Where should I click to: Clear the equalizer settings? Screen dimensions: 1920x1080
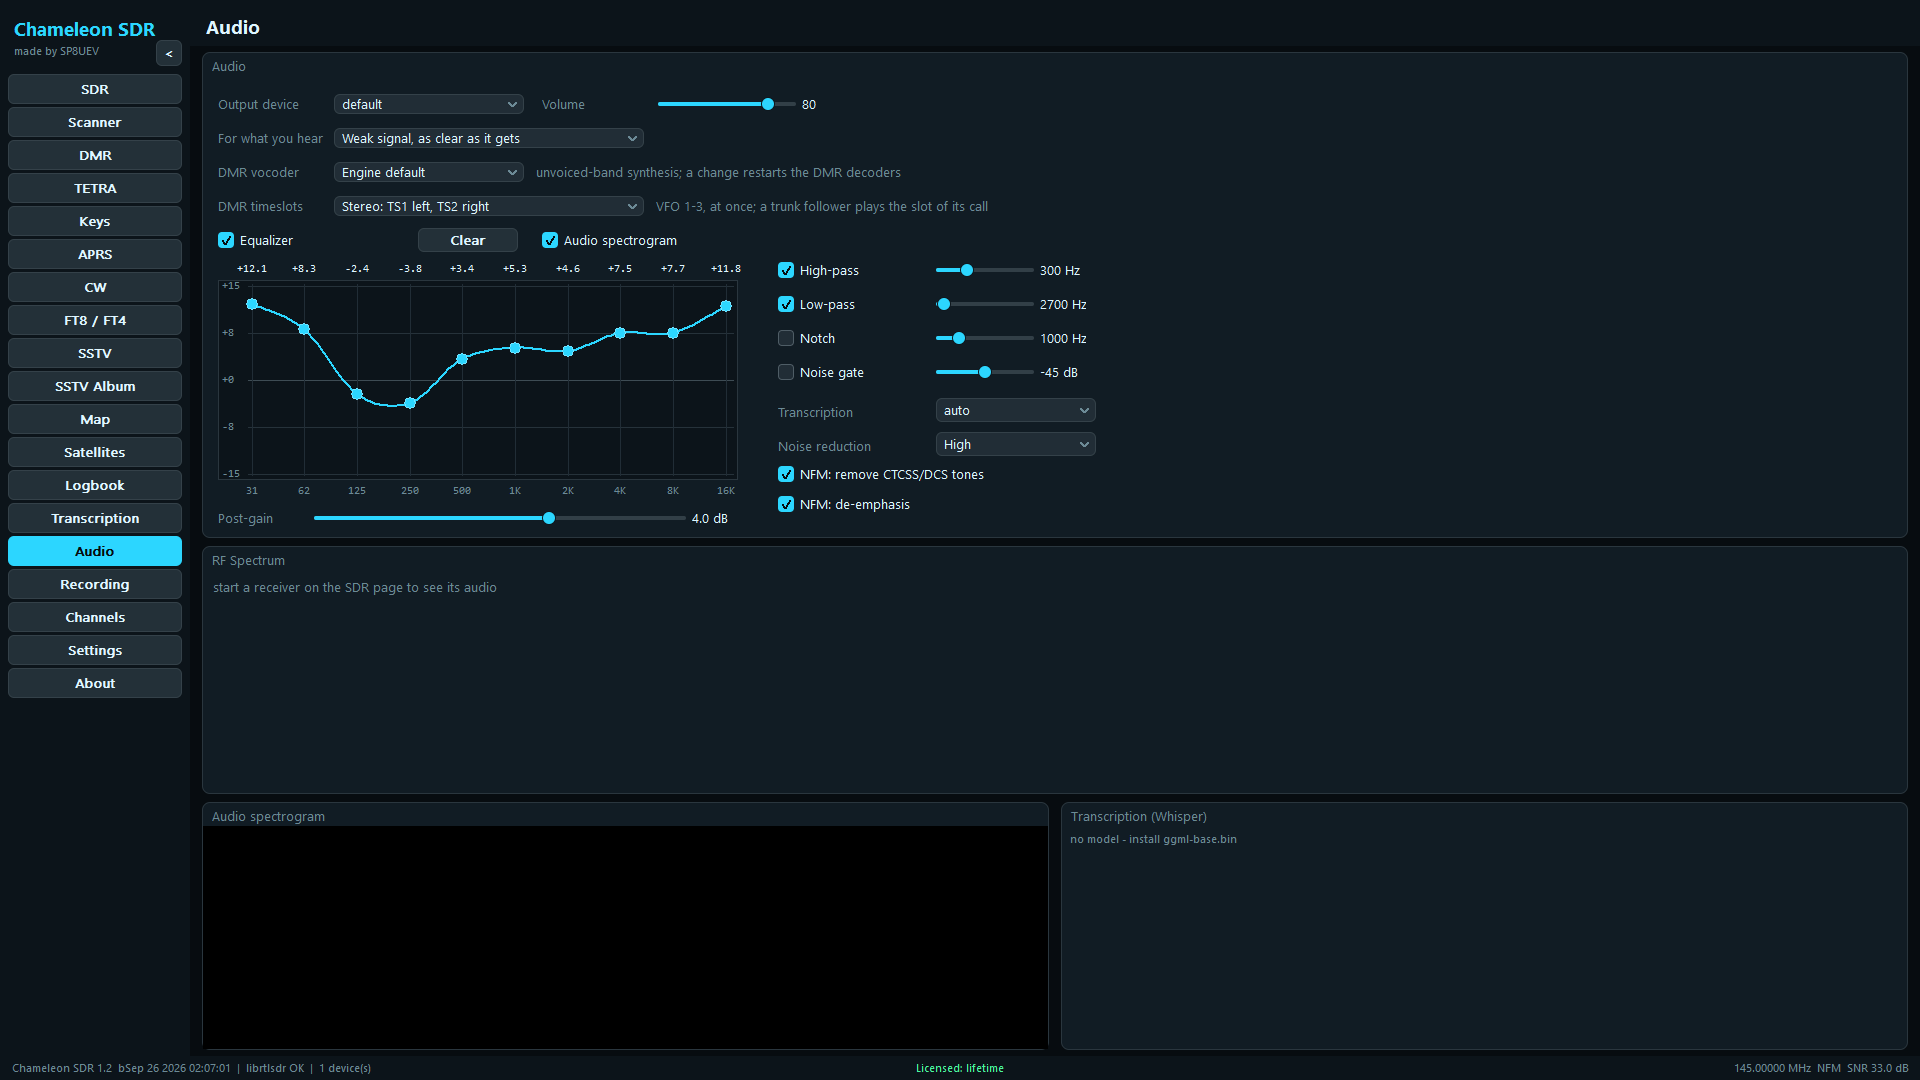coord(468,240)
